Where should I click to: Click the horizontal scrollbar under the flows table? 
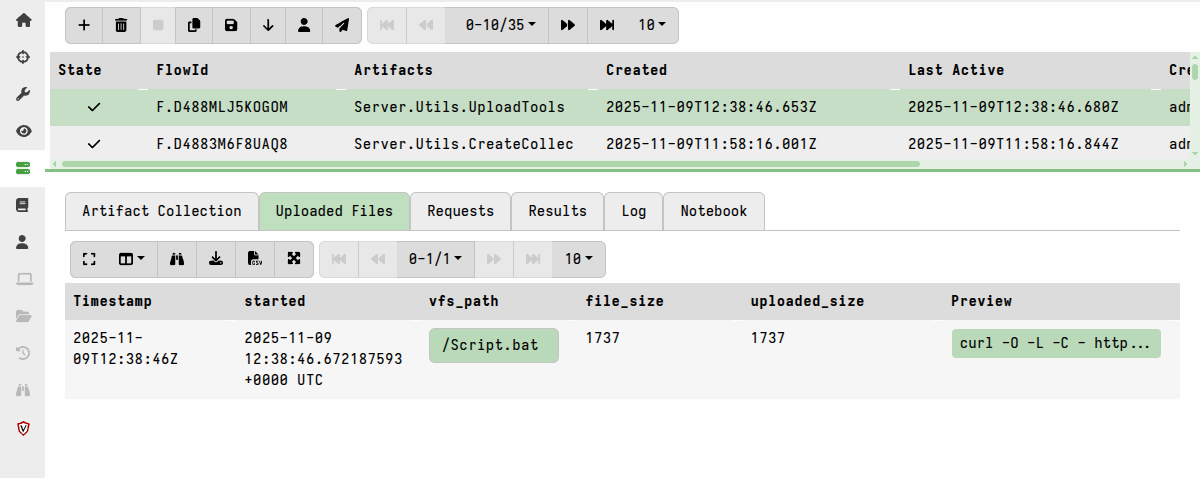click(x=490, y=163)
